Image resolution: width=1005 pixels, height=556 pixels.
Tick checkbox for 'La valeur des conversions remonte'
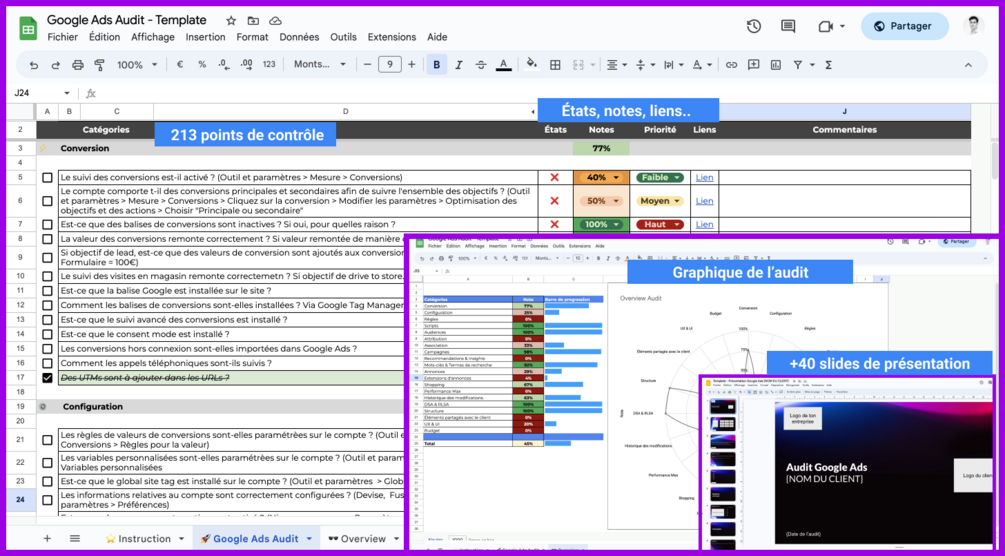pyautogui.click(x=47, y=239)
